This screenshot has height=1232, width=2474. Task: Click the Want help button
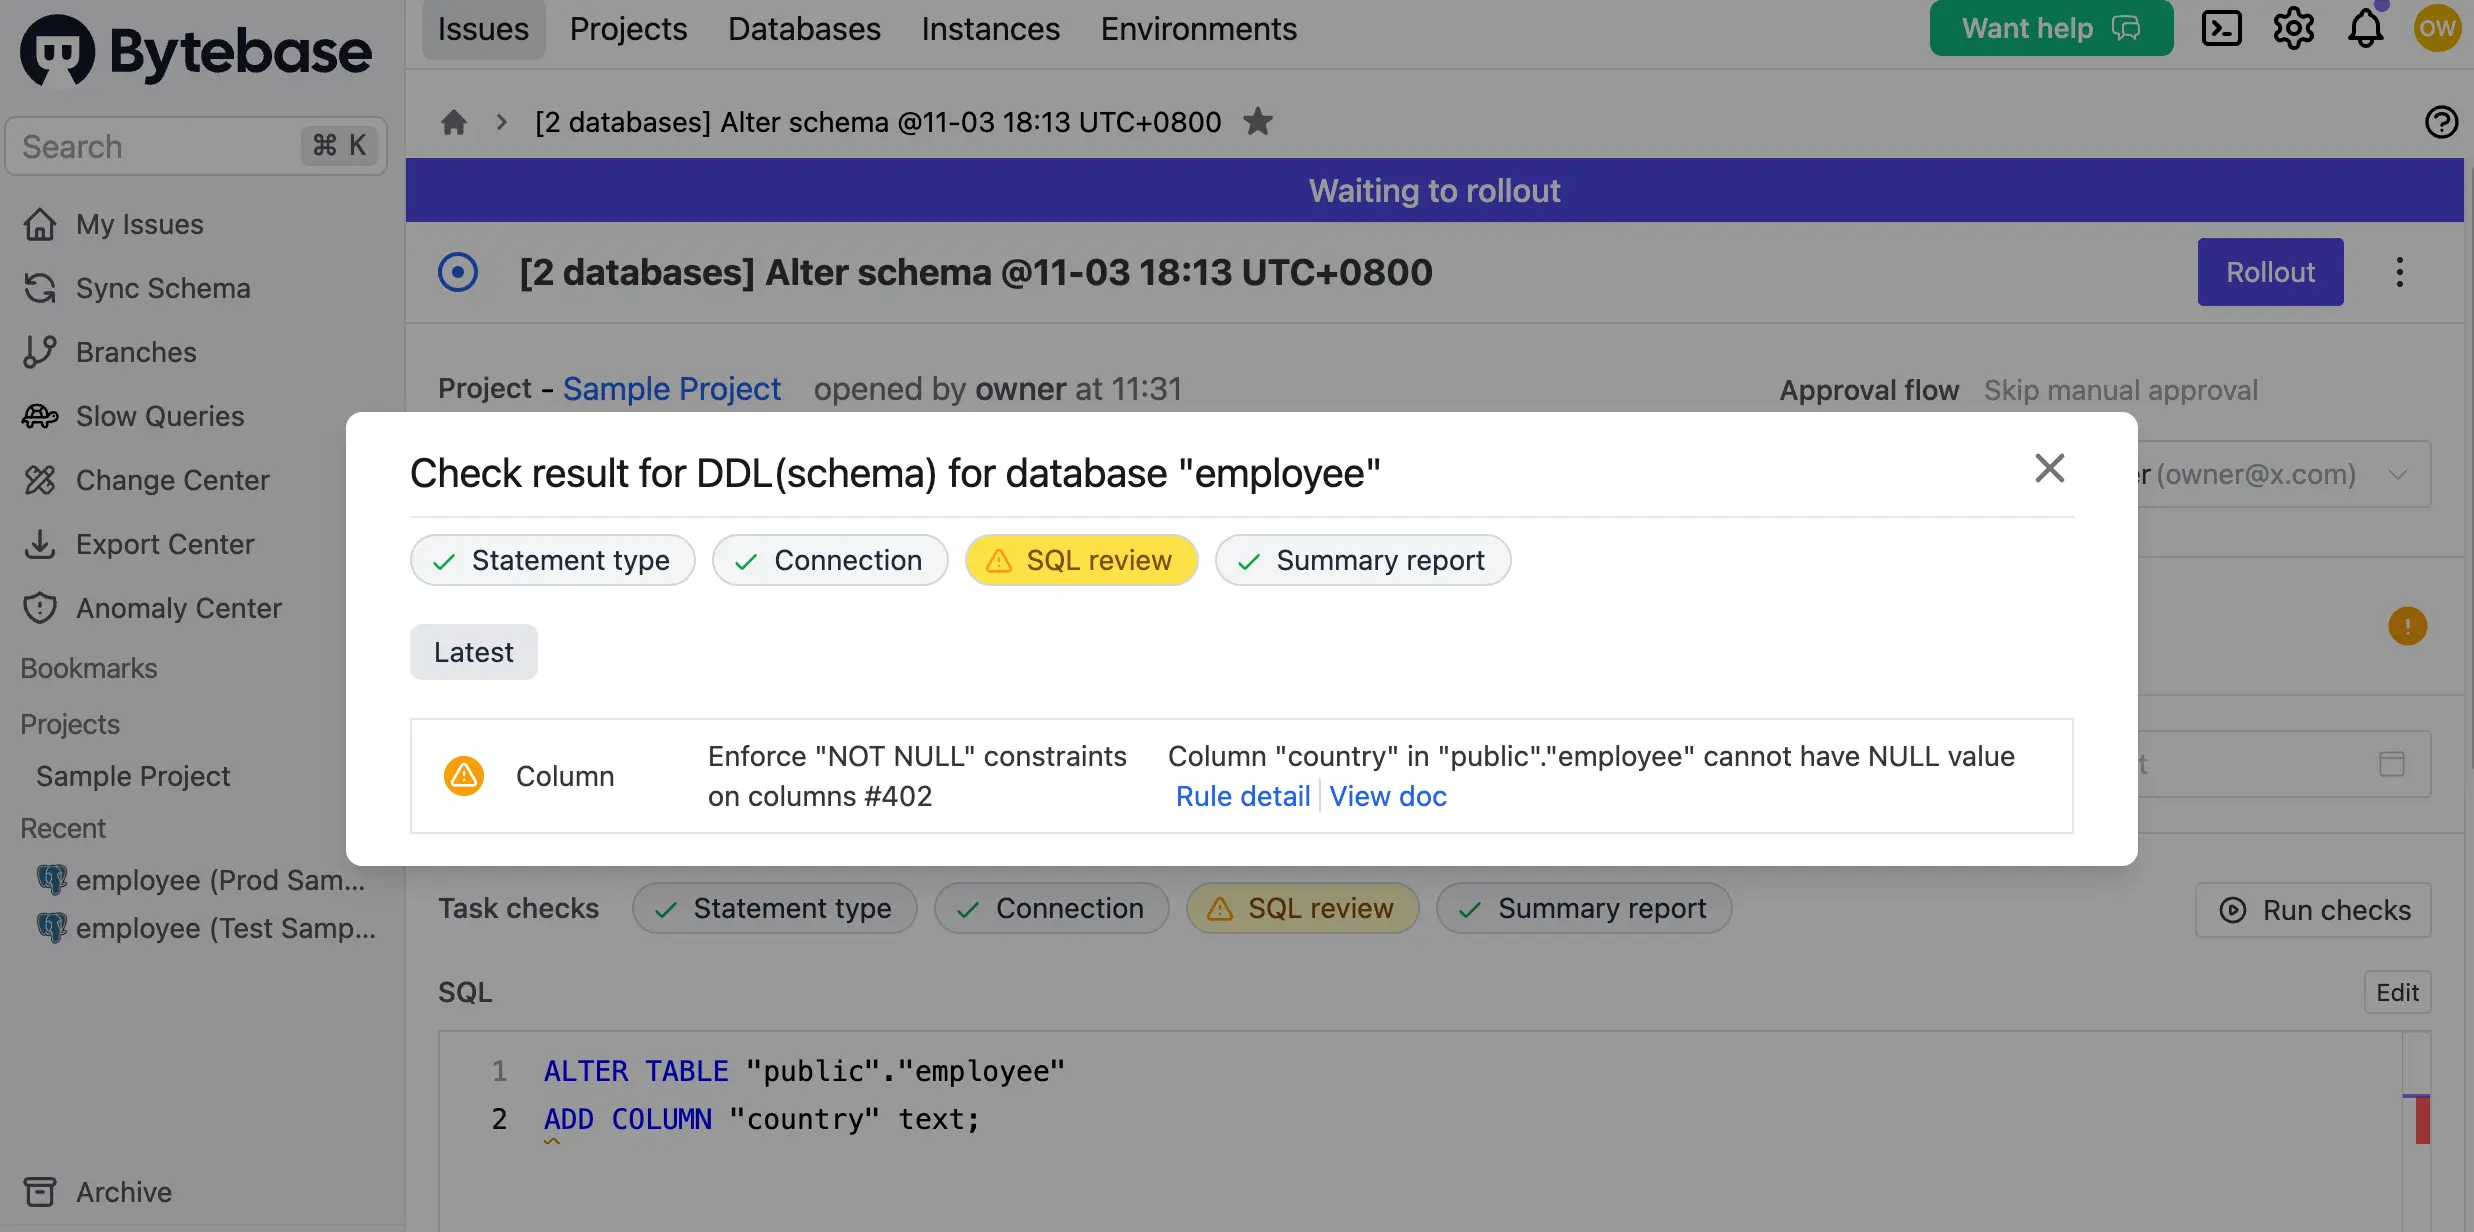pos(2051,28)
